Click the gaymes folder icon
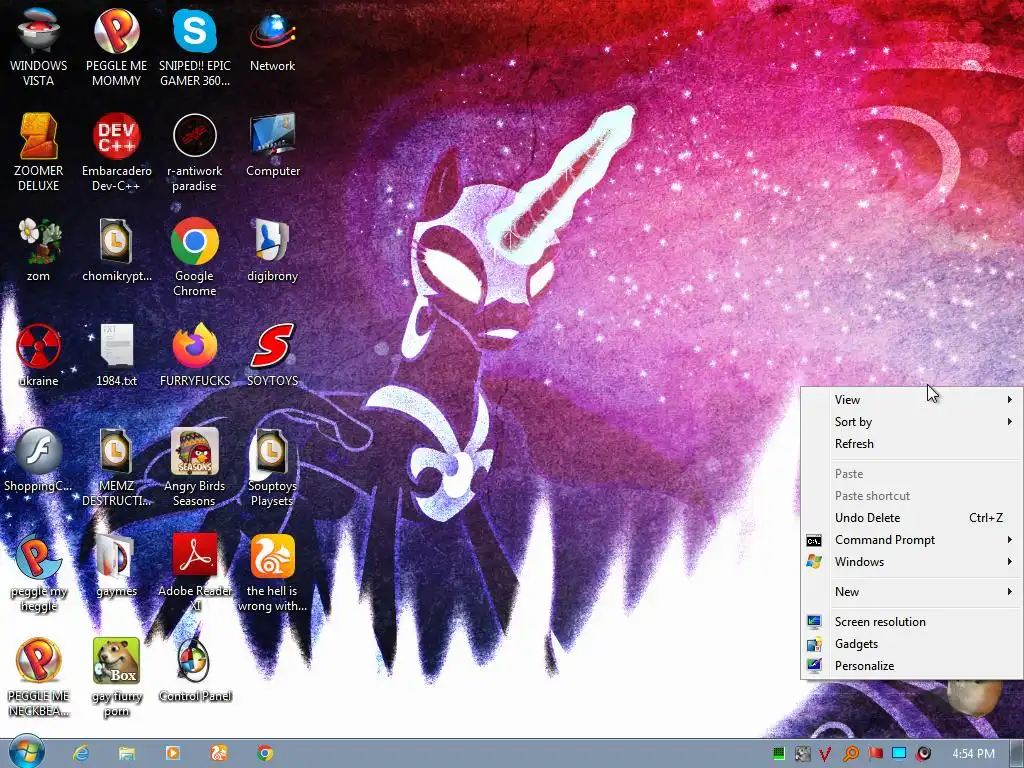 [116, 566]
